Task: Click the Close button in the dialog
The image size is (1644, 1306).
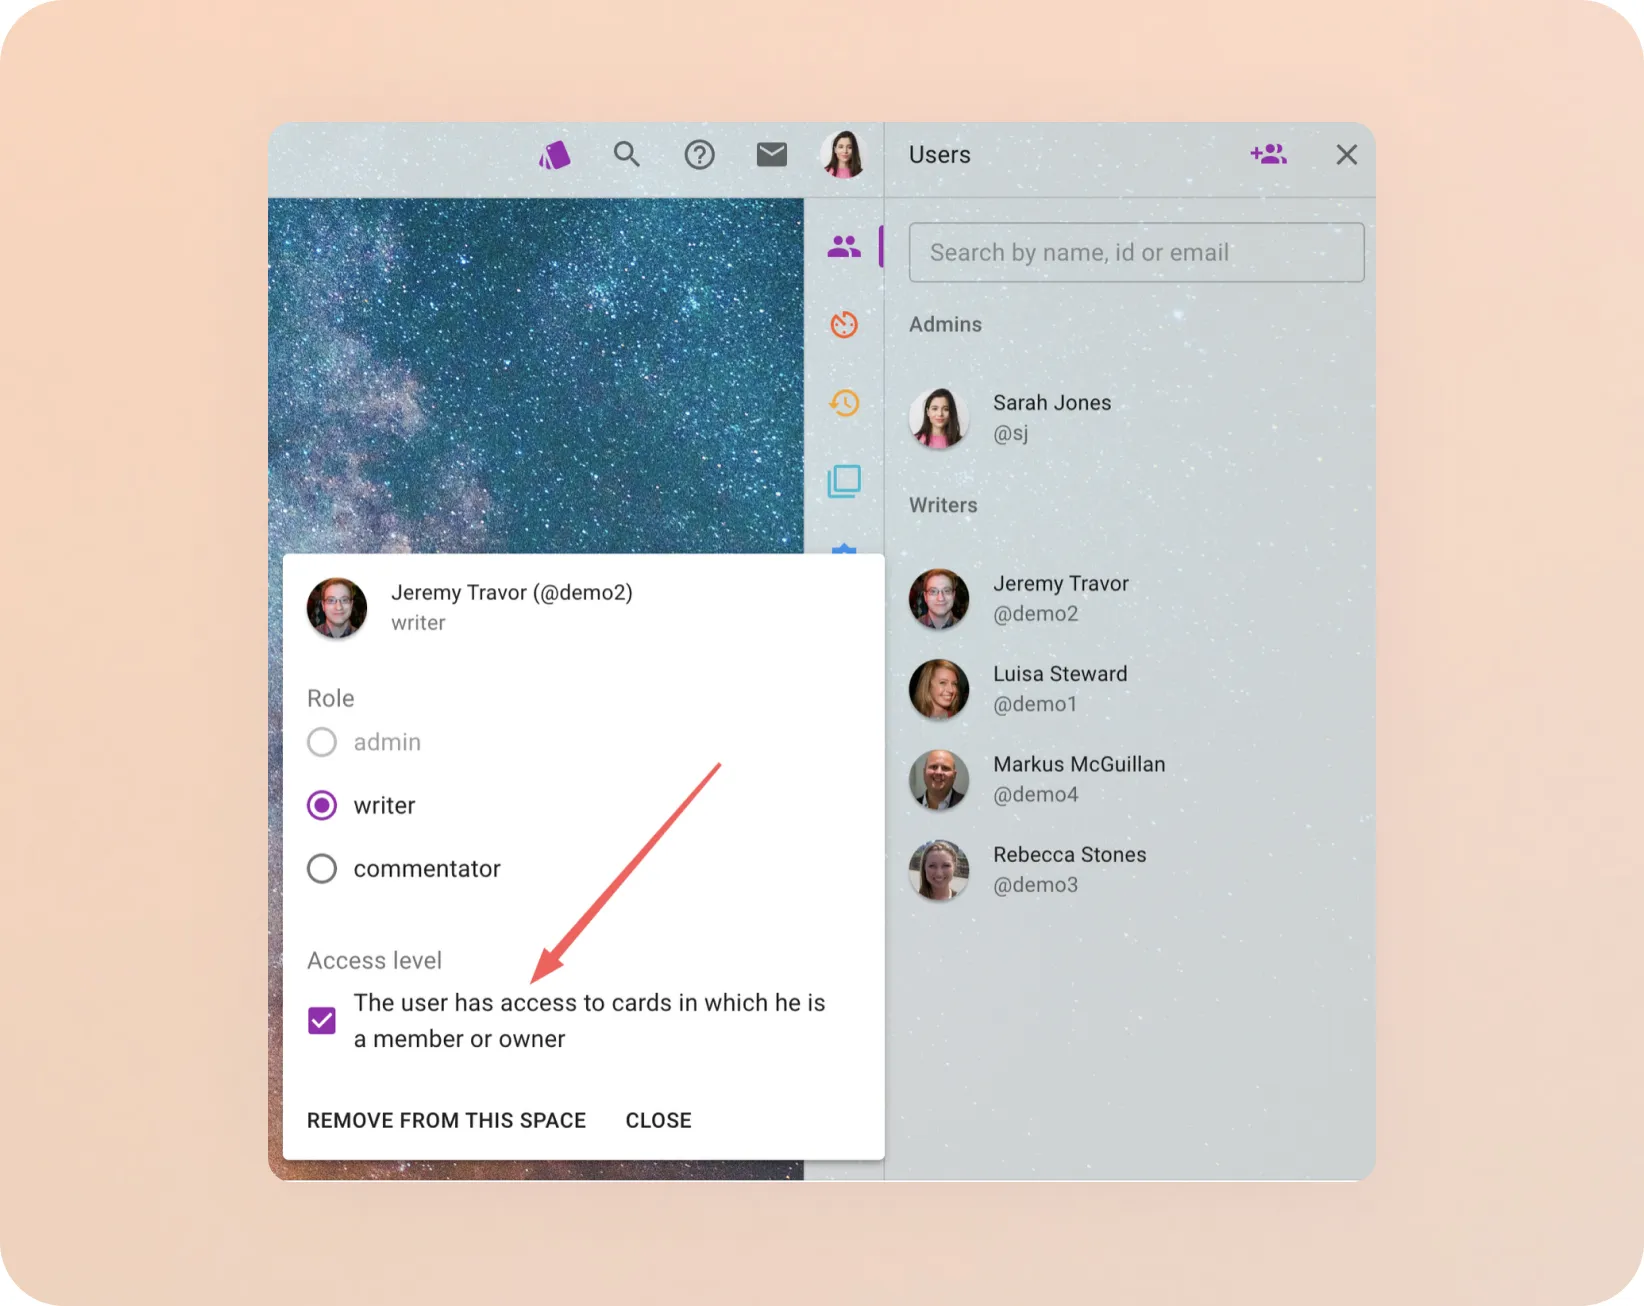Action: tap(658, 1120)
